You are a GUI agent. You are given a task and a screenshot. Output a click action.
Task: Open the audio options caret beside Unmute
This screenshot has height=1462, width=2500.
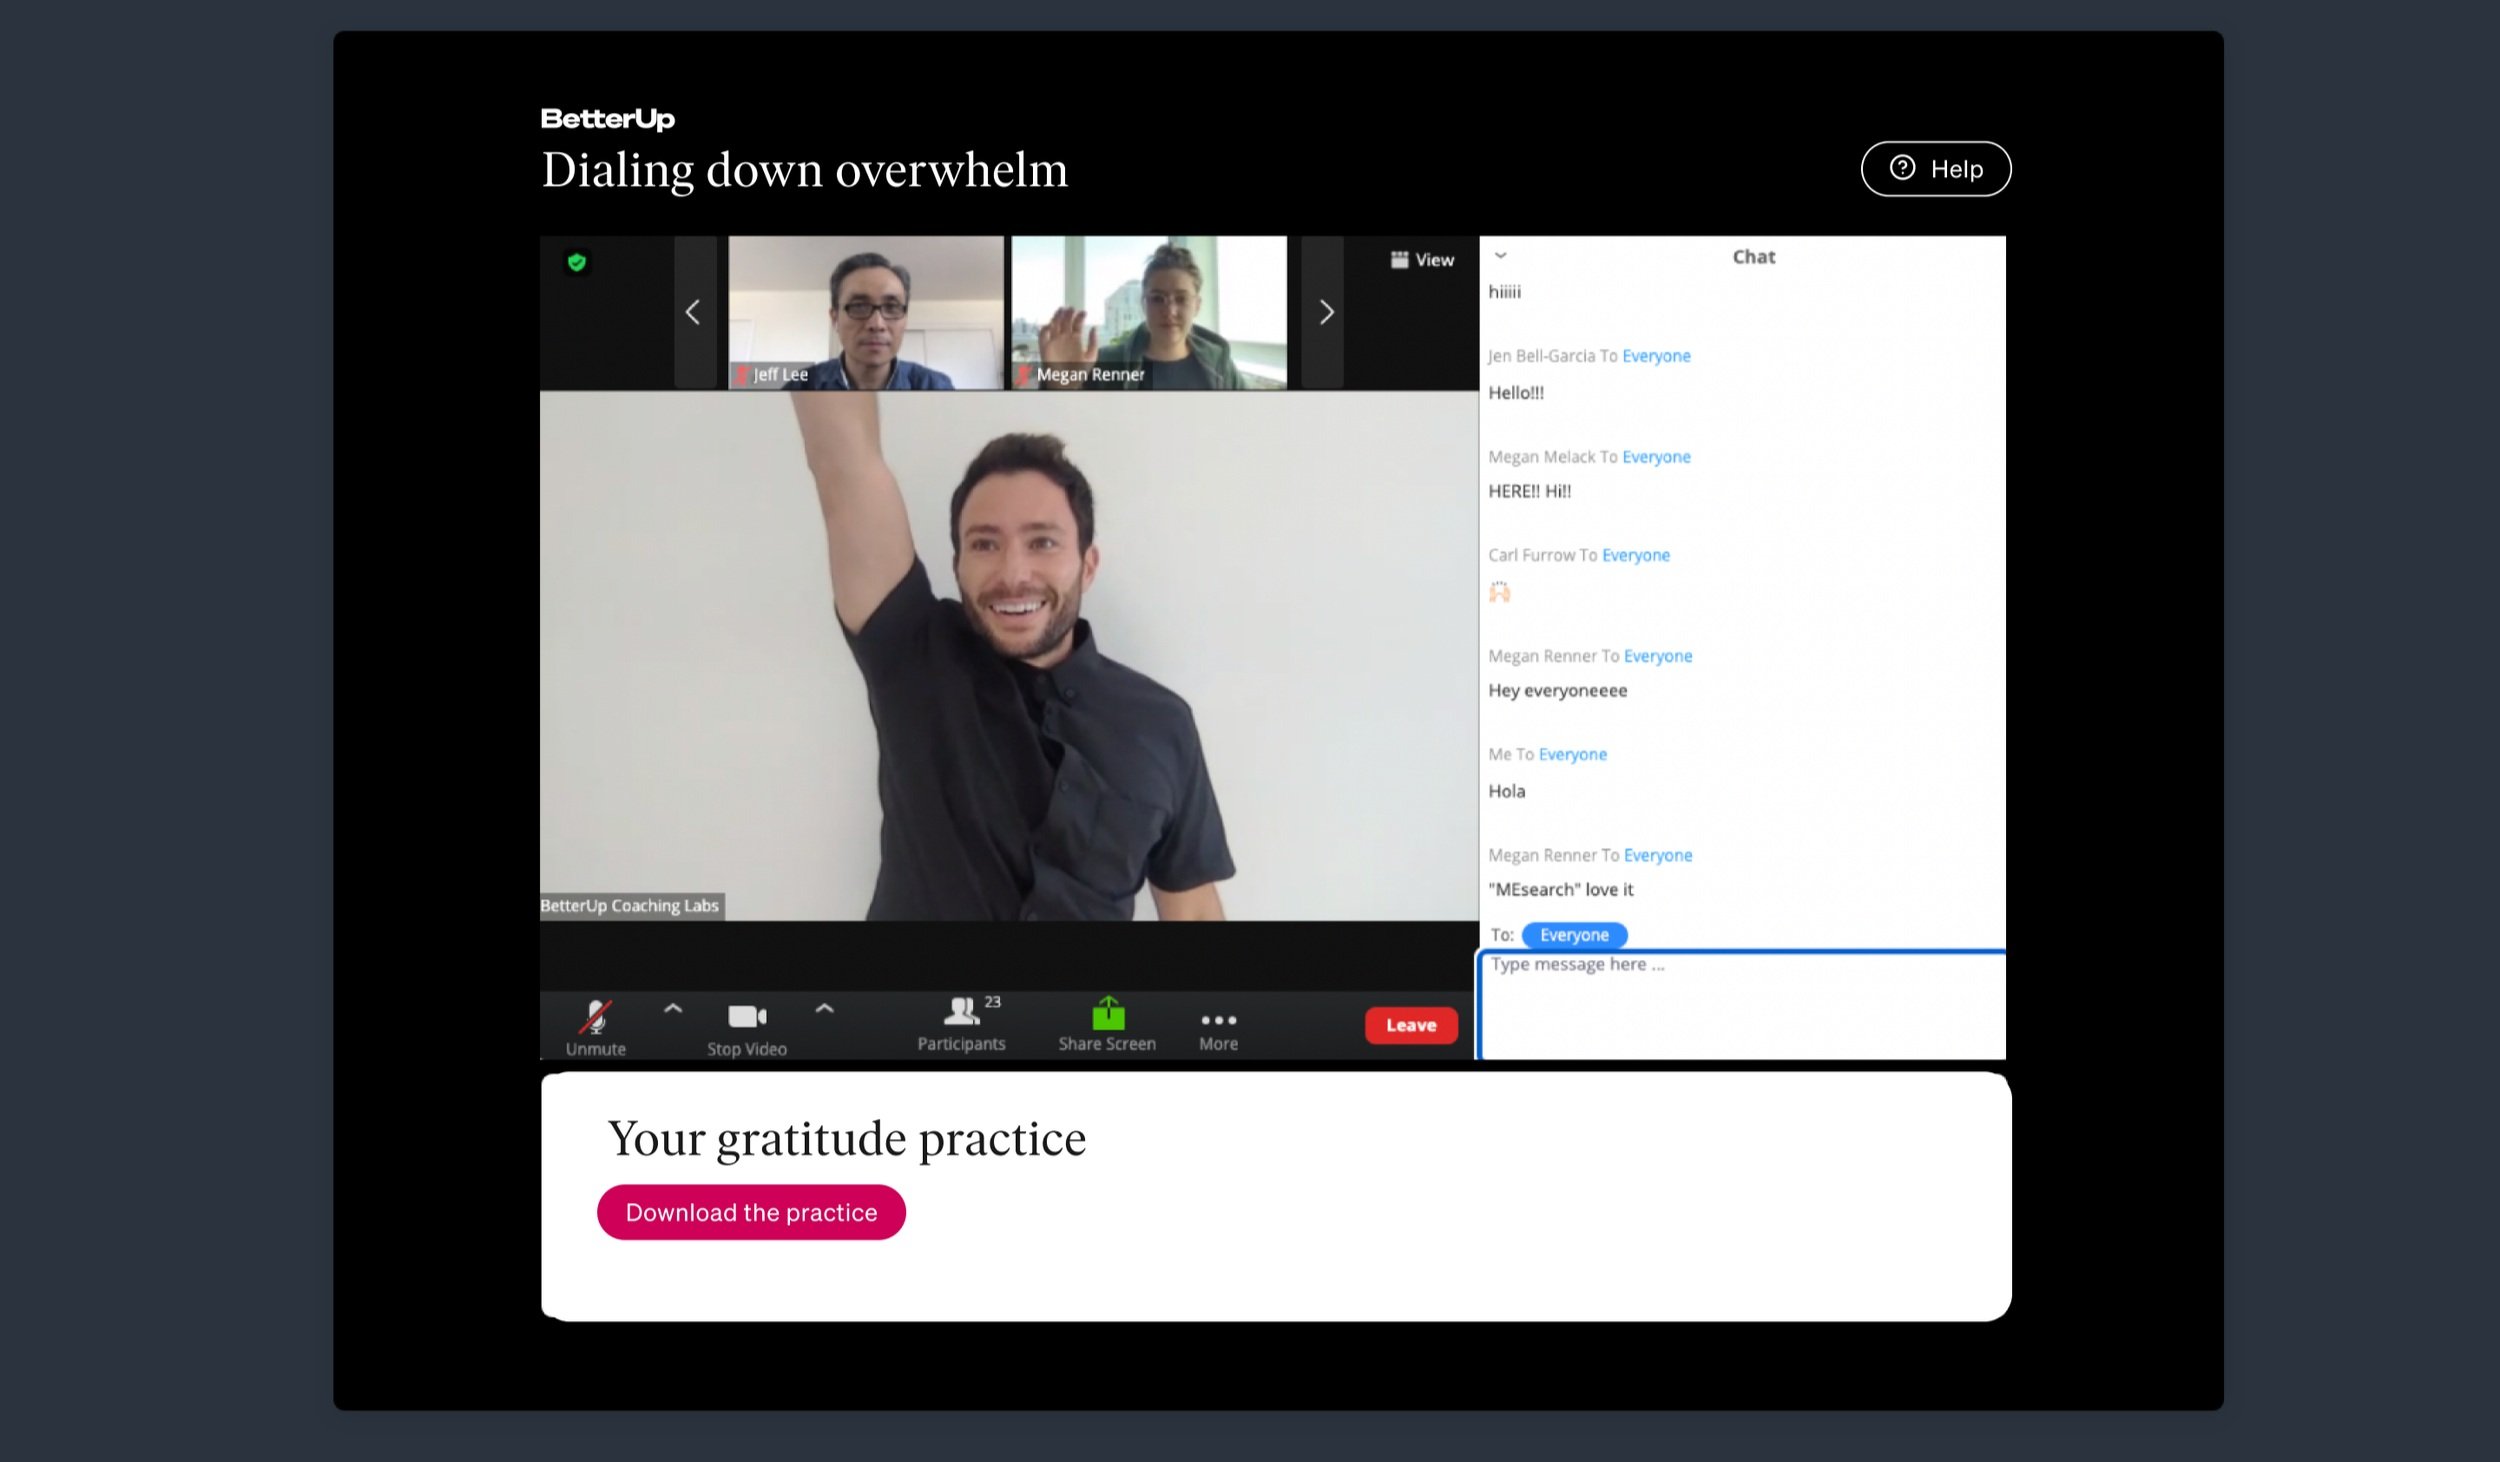point(673,1009)
